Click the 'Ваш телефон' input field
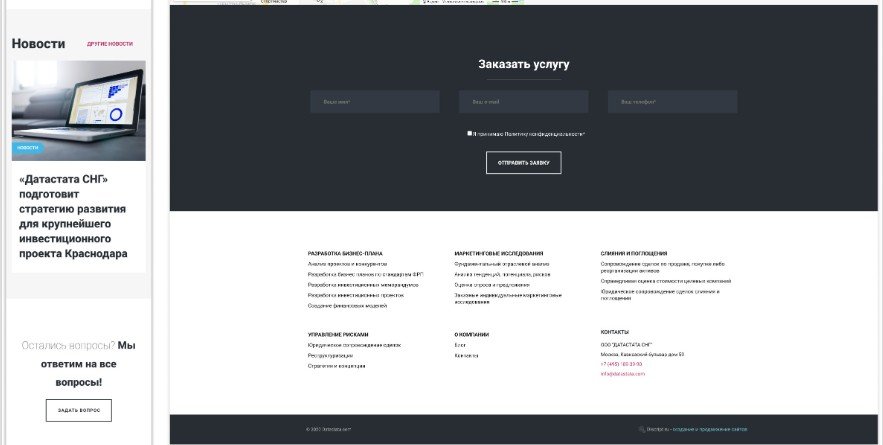This screenshot has height=445, width=883. click(x=672, y=102)
